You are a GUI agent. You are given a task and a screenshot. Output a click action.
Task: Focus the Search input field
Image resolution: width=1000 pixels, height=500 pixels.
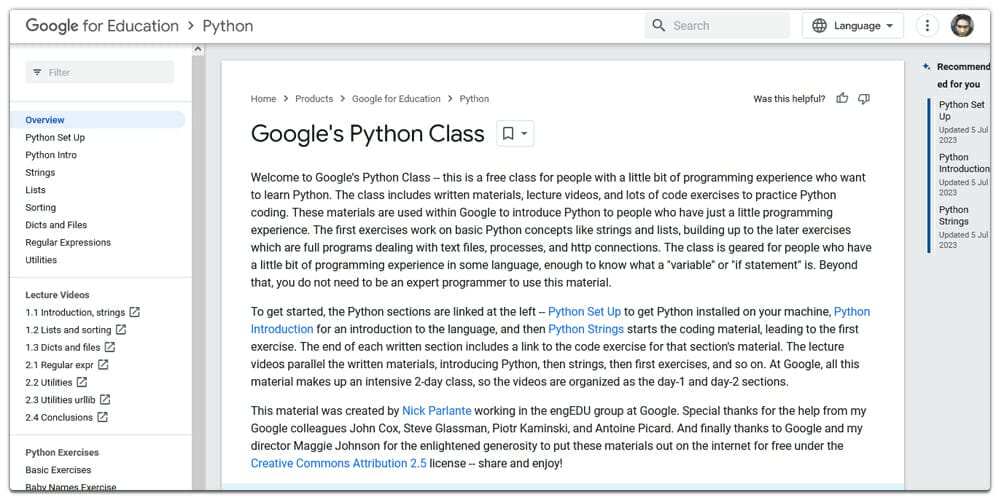pos(717,26)
